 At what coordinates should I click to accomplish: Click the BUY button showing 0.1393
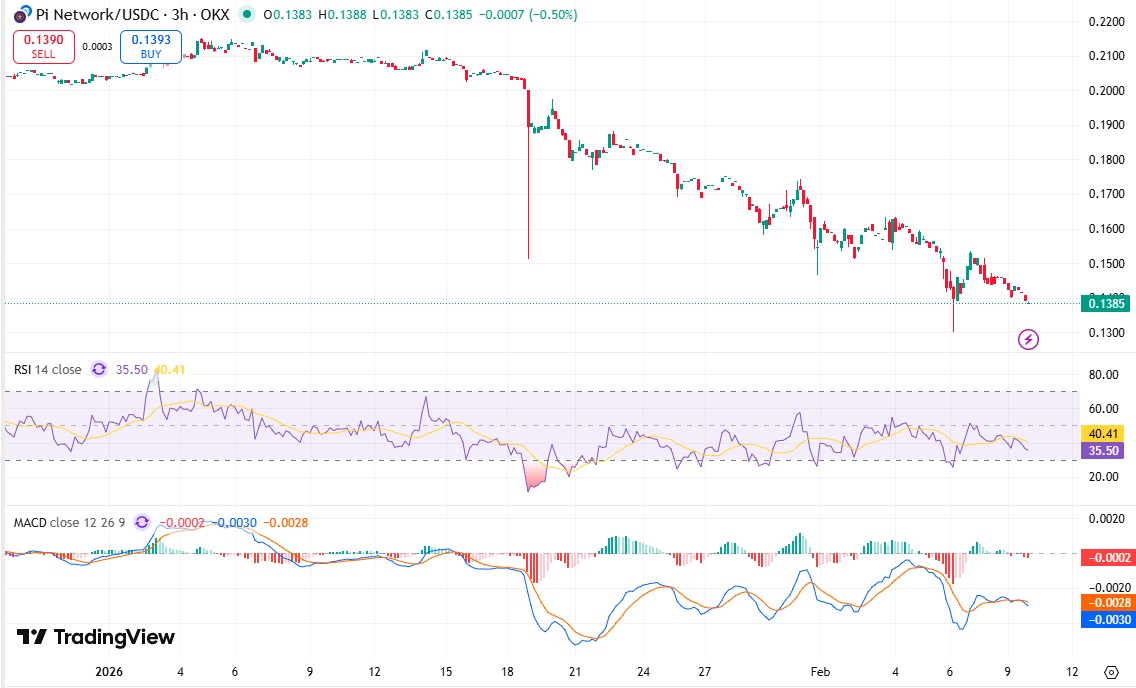tap(150, 46)
